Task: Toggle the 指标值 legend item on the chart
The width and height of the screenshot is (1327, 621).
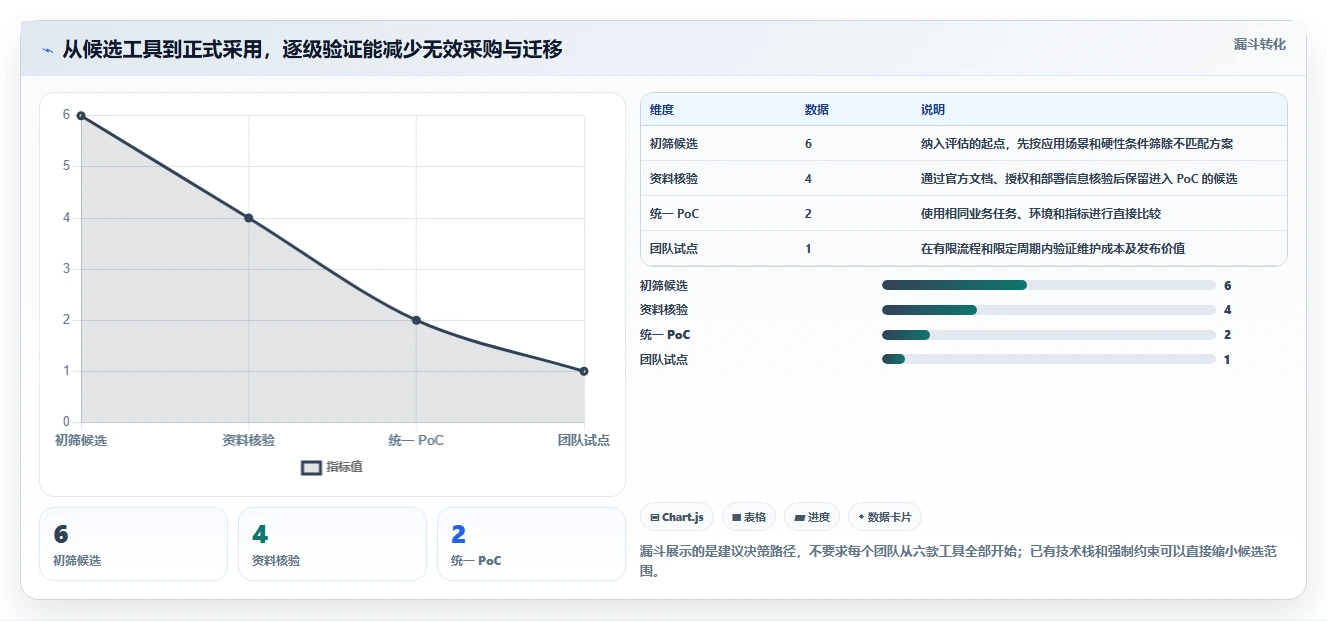Action: [332, 467]
